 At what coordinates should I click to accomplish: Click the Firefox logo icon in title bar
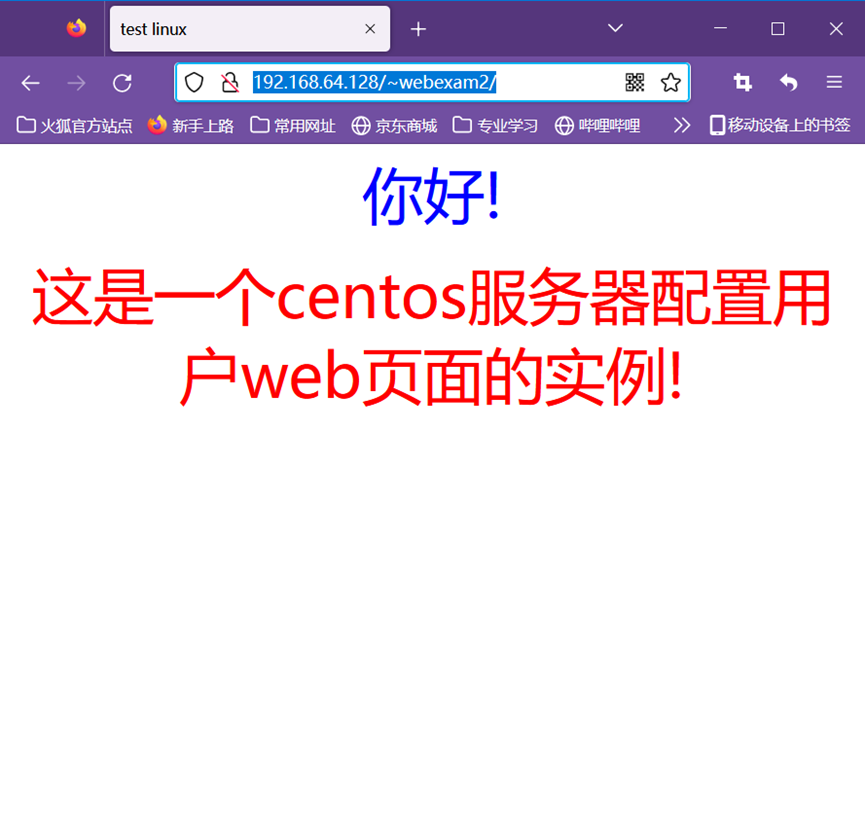[76, 28]
